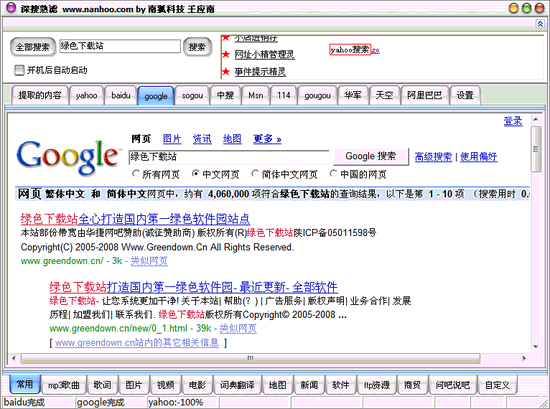Click 类似网页 link for www.greendown.cn/ result
Viewport: 550px width, 409px height.
point(149,261)
